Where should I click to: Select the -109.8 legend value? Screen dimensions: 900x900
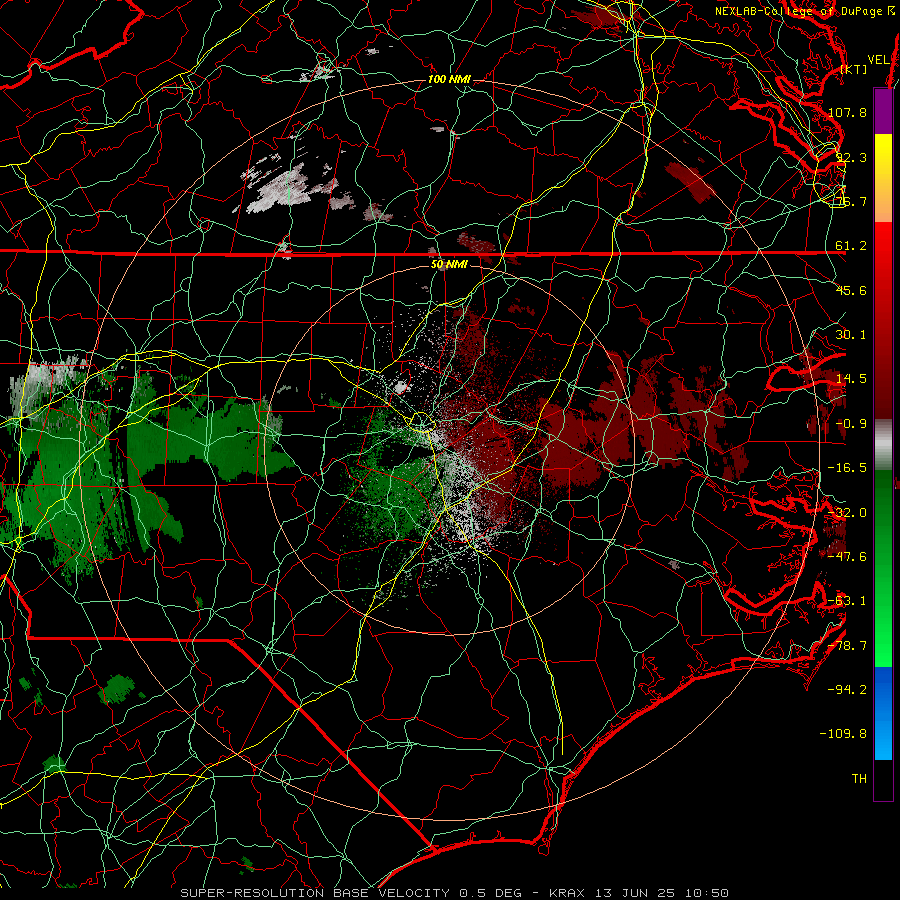[843, 734]
